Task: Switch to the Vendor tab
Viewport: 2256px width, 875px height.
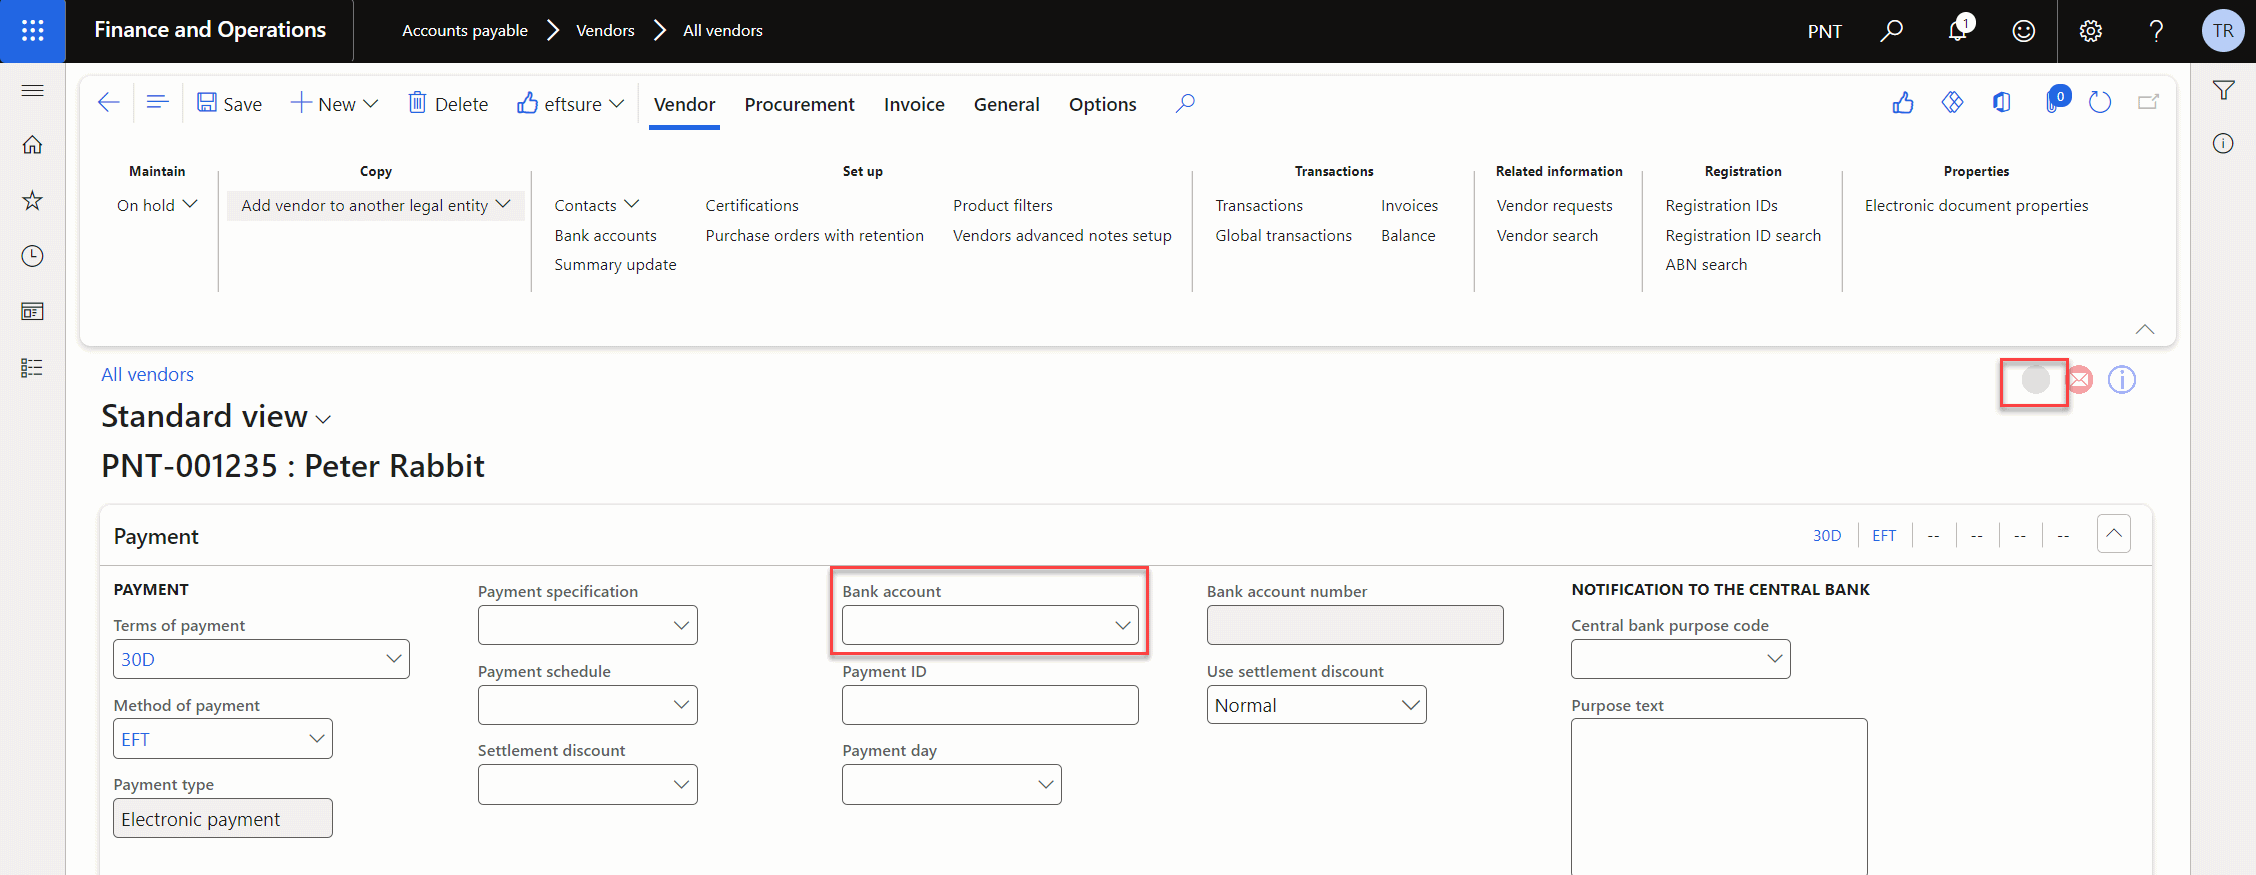Action: pyautogui.click(x=684, y=105)
